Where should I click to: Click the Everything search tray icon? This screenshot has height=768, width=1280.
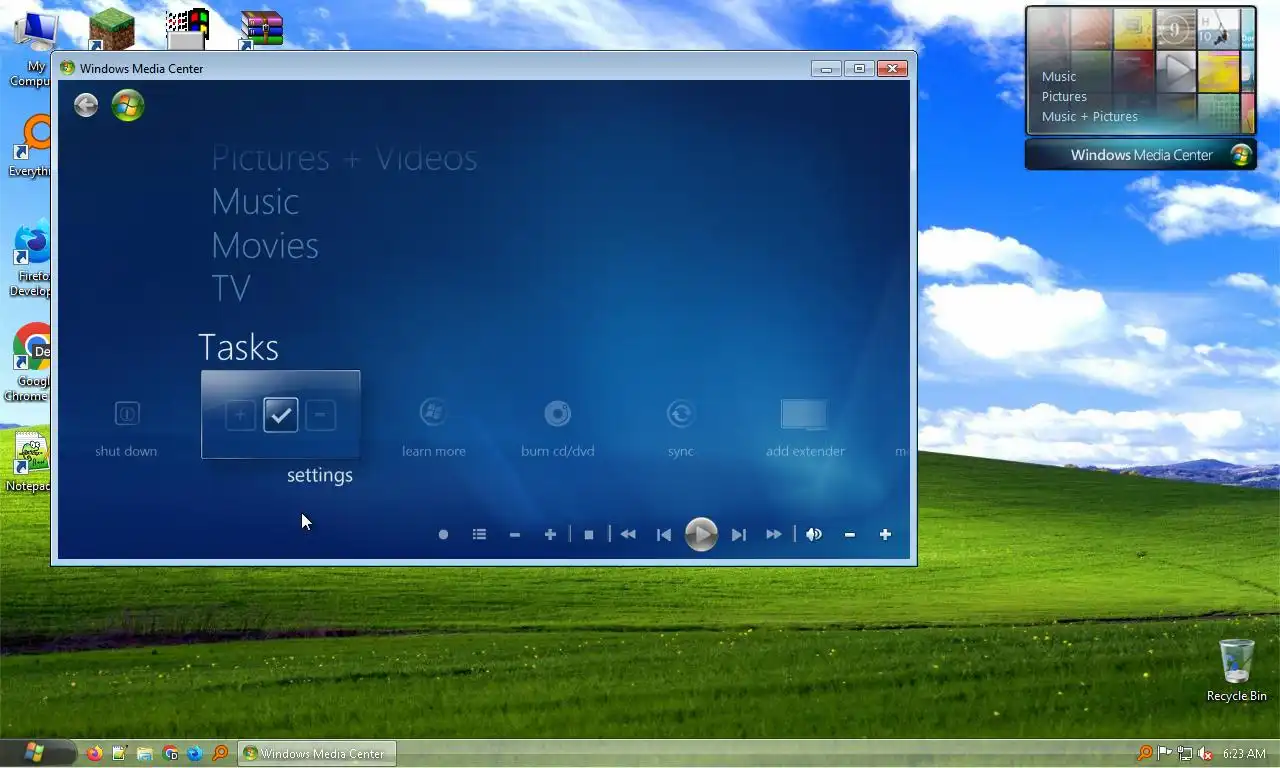1145,753
